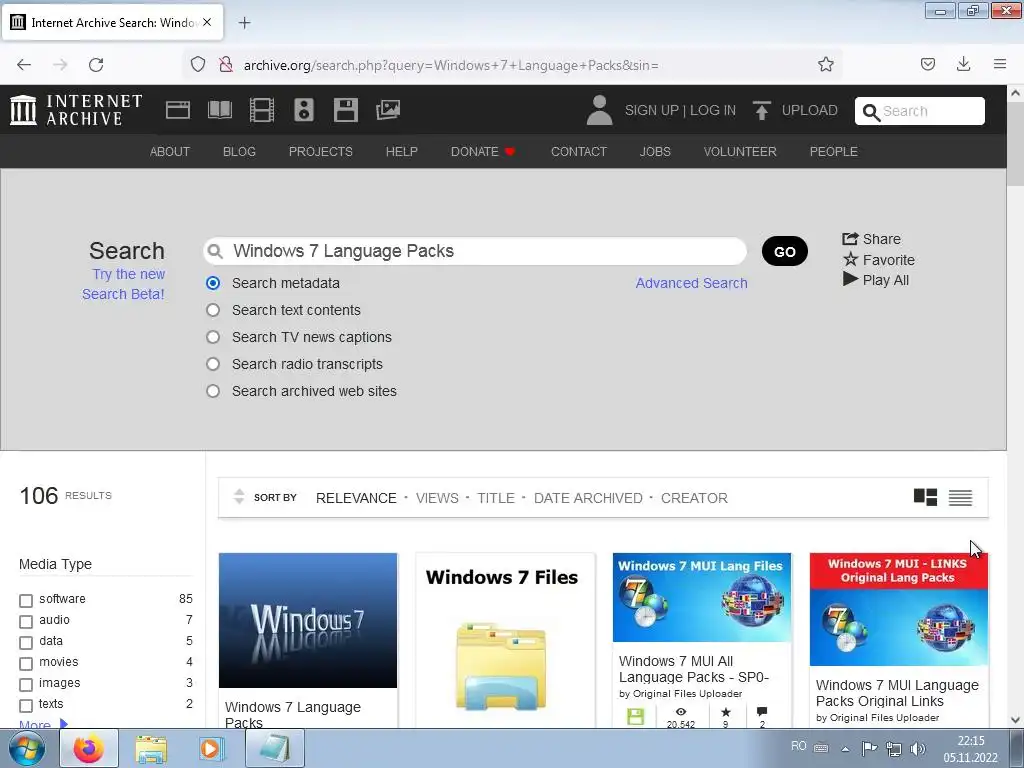Open the Software floppy disk icon
Screen dimensions: 1024x768
[x=345, y=110]
